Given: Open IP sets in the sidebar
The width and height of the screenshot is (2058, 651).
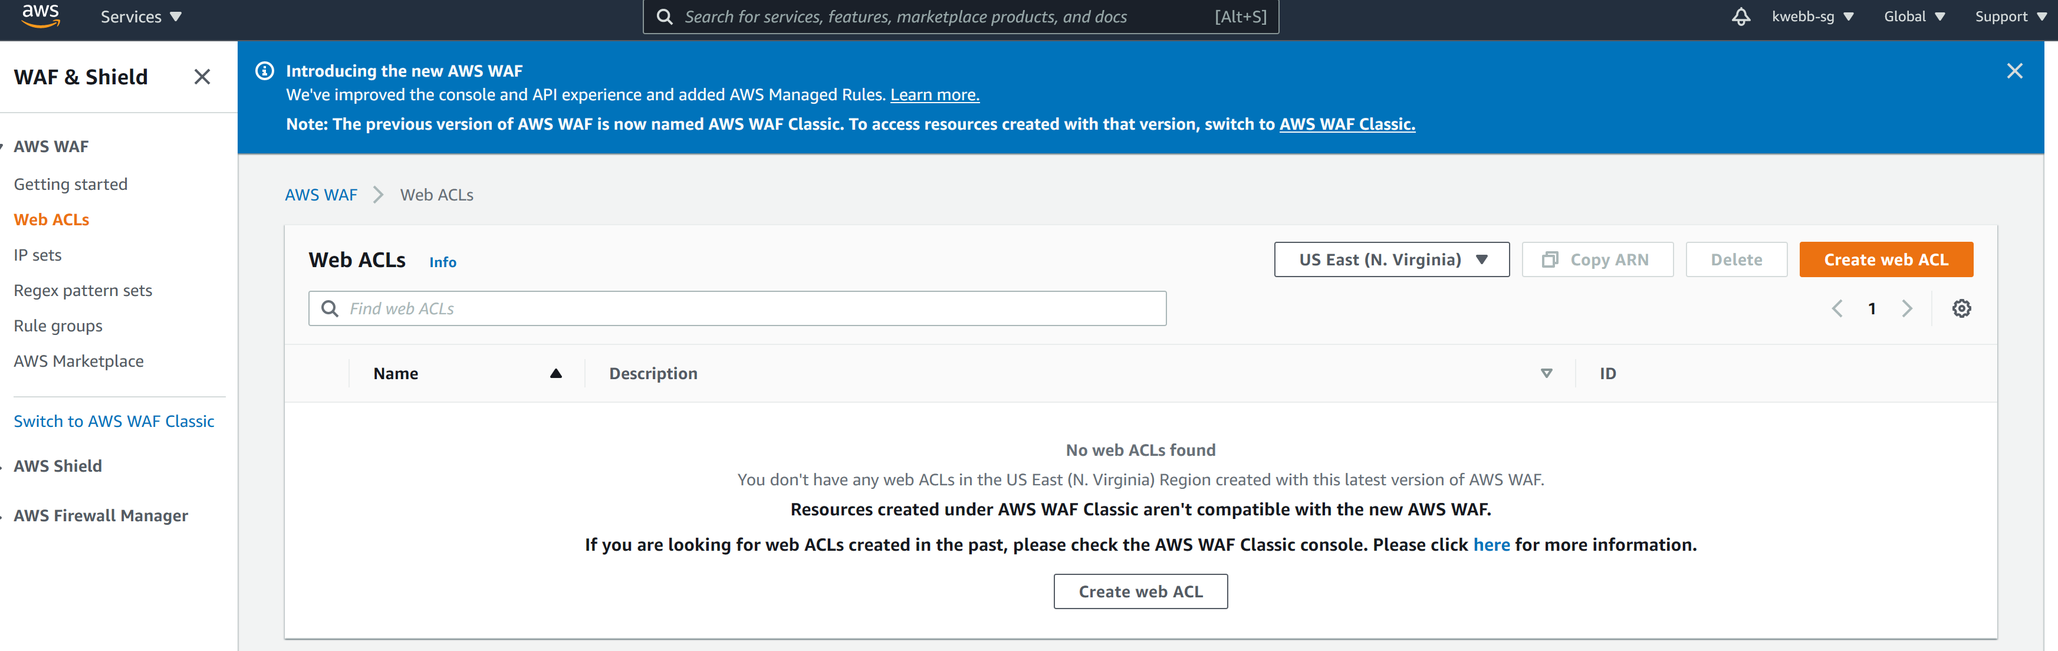Looking at the screenshot, I should pos(37,255).
